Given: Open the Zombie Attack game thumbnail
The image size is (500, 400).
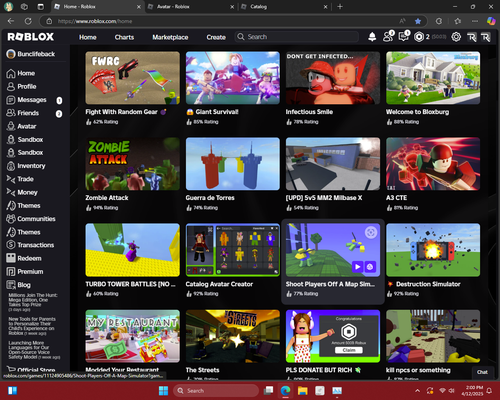Looking at the screenshot, I should click(x=132, y=164).
